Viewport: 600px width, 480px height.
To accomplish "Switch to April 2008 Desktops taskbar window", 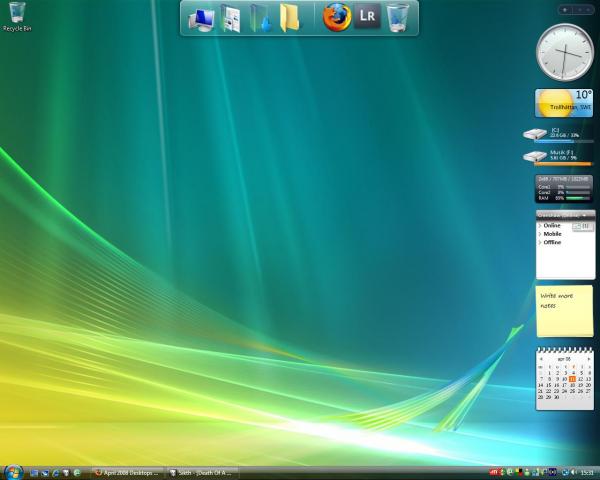I will pyautogui.click(x=128, y=473).
